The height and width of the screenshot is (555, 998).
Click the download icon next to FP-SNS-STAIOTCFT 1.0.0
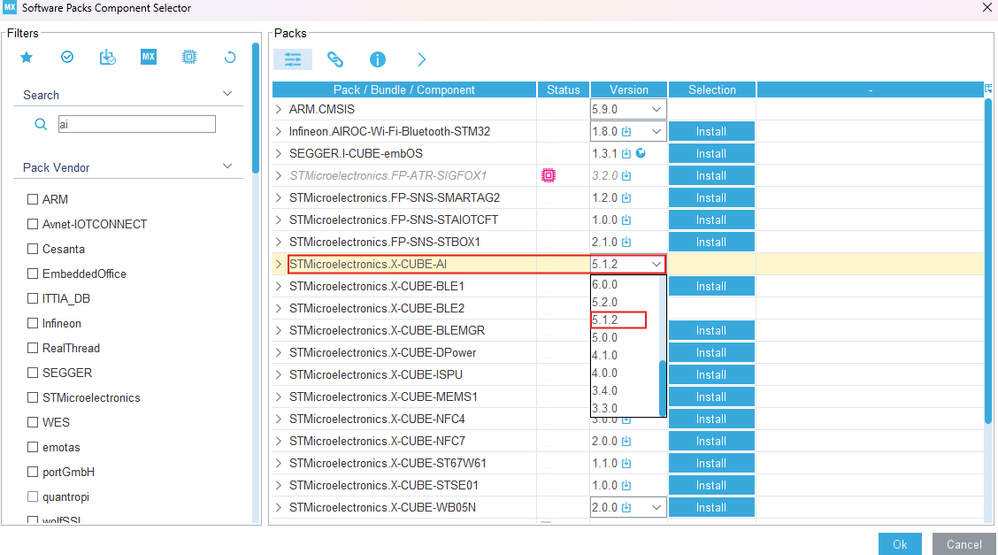[x=626, y=220]
